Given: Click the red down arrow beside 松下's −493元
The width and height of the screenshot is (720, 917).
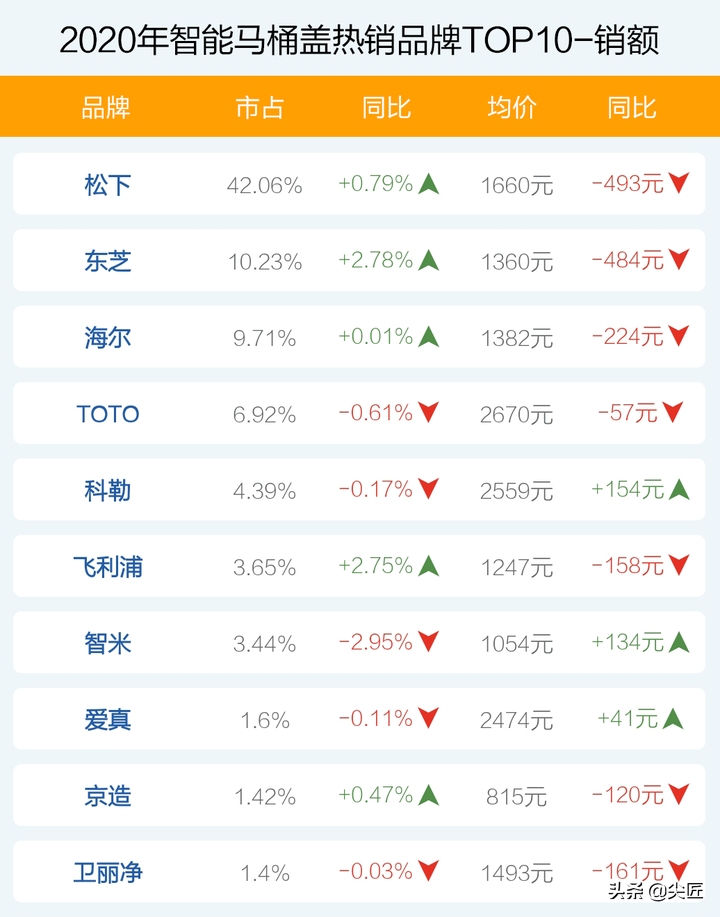Looking at the screenshot, I should 679,184.
